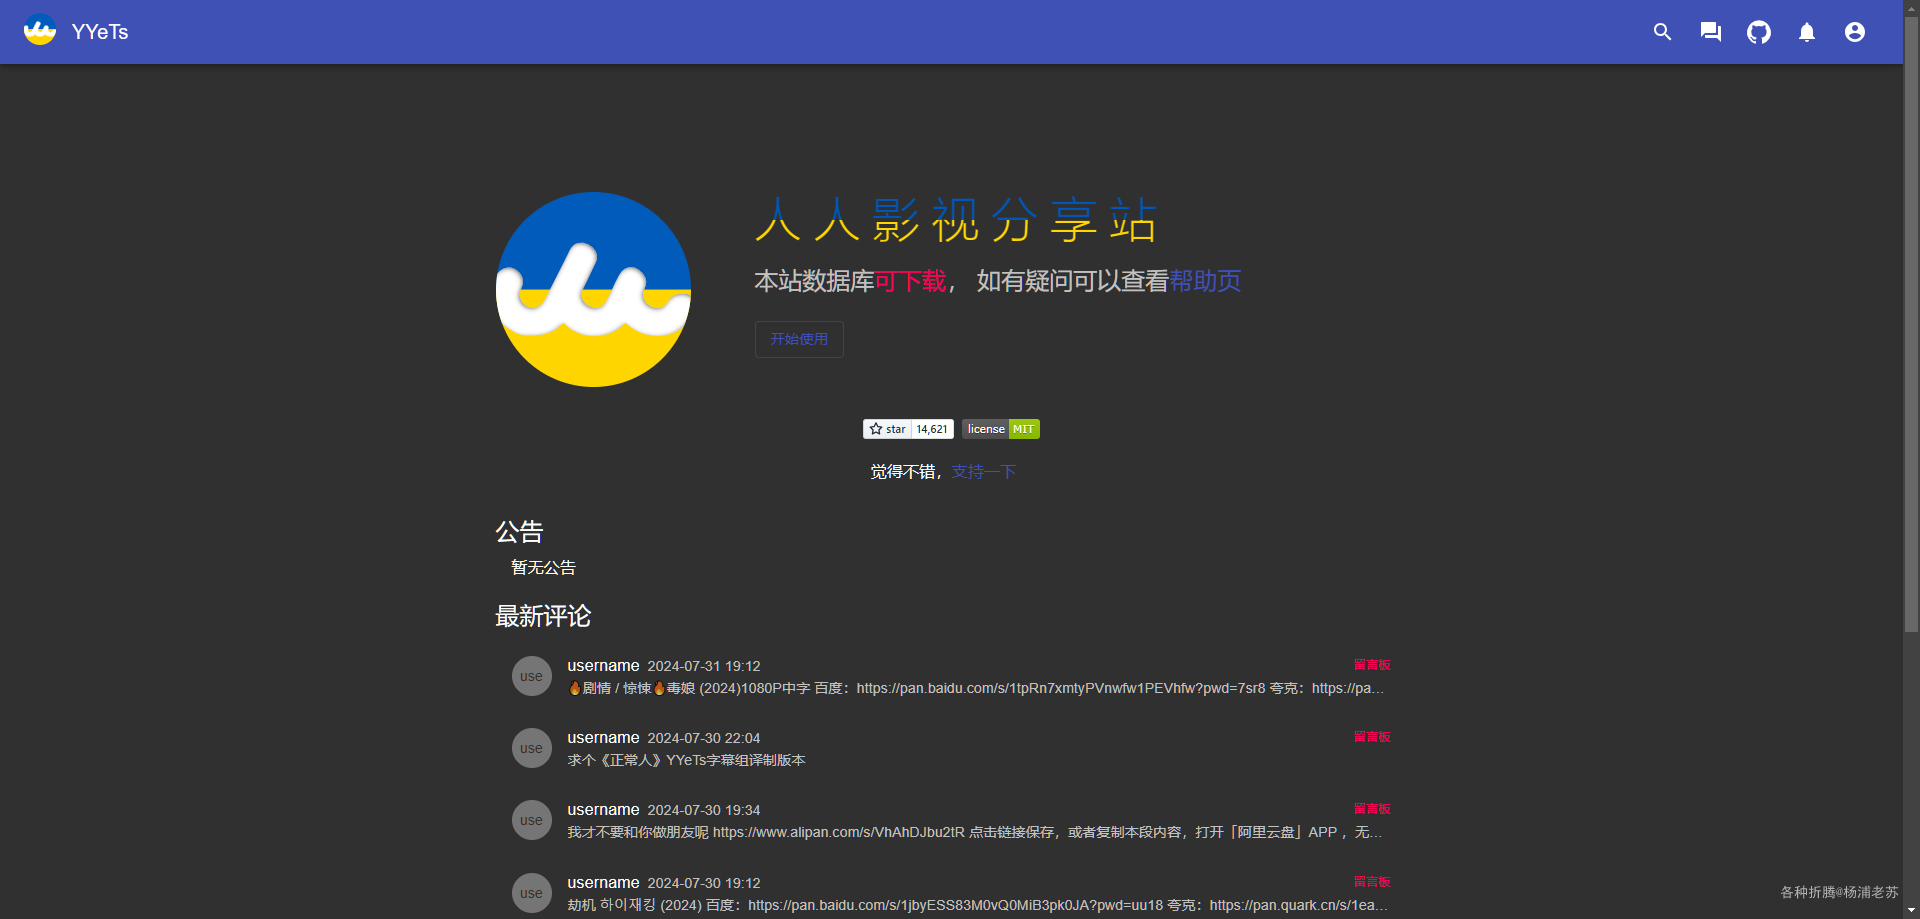
Task: Click avatar of the 07-30 19:12 comment
Action: point(532,893)
